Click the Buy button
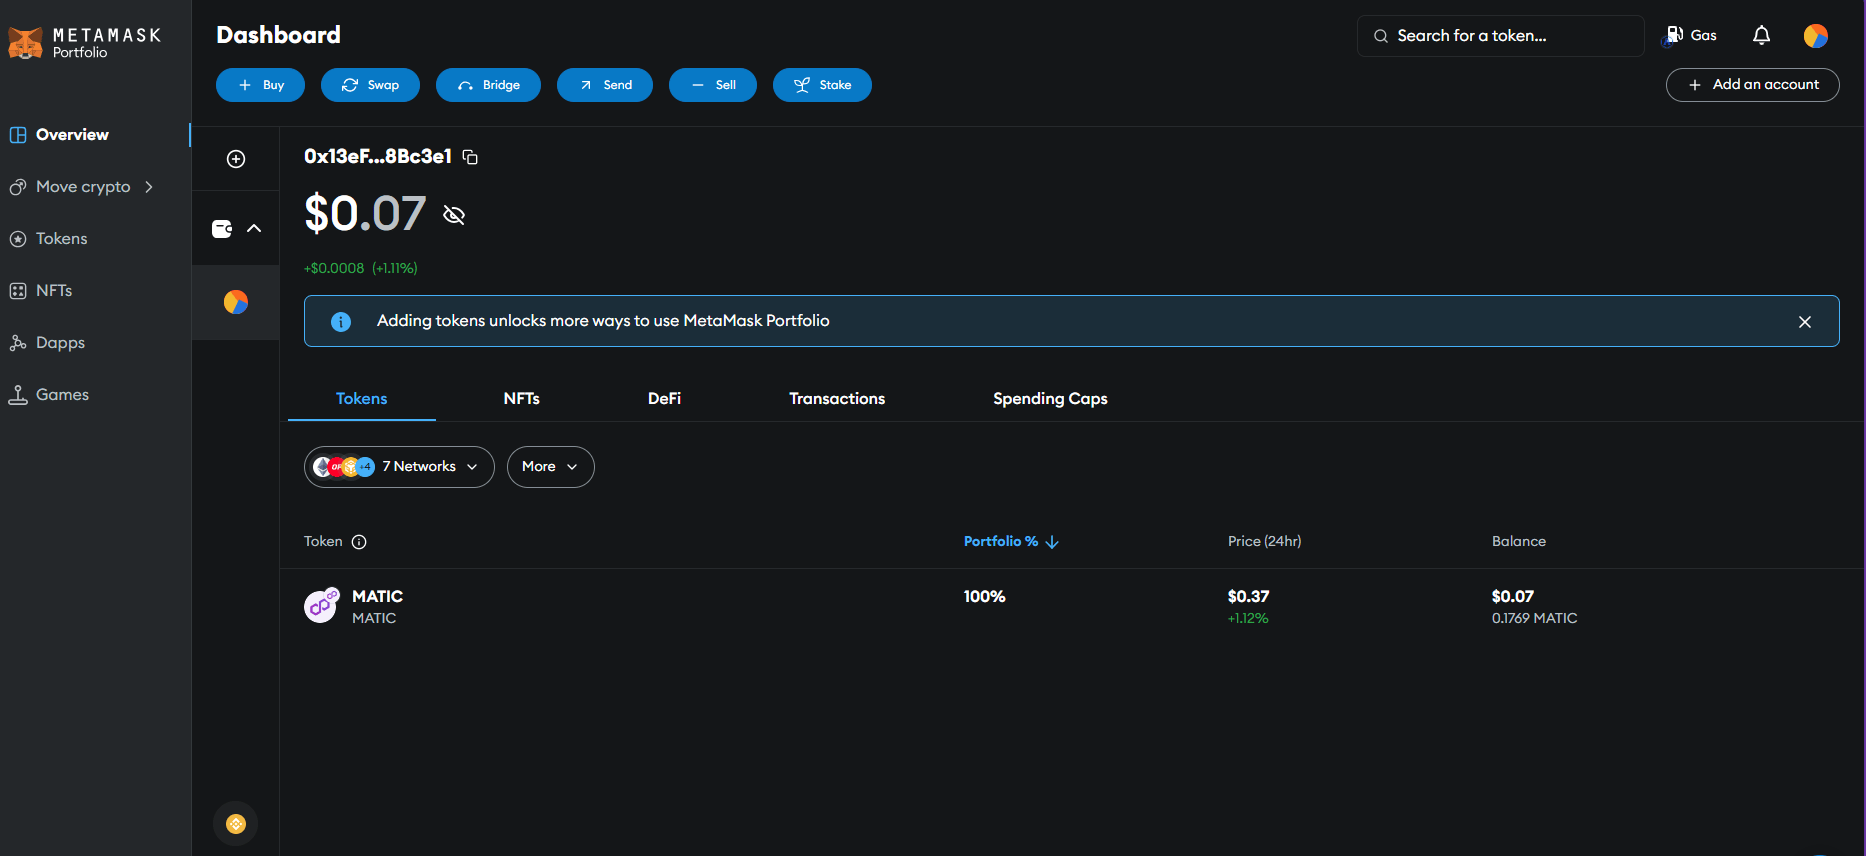Viewport: 1866px width, 856px height. 260,85
